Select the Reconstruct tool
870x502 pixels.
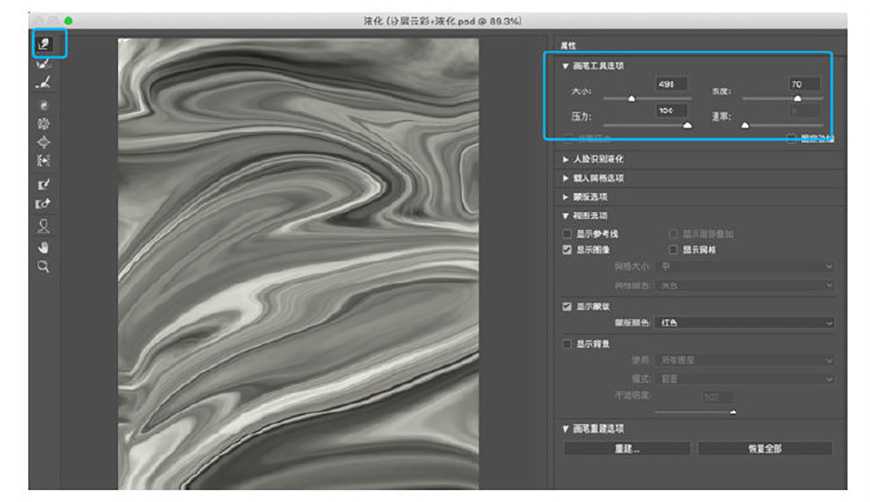[44, 64]
